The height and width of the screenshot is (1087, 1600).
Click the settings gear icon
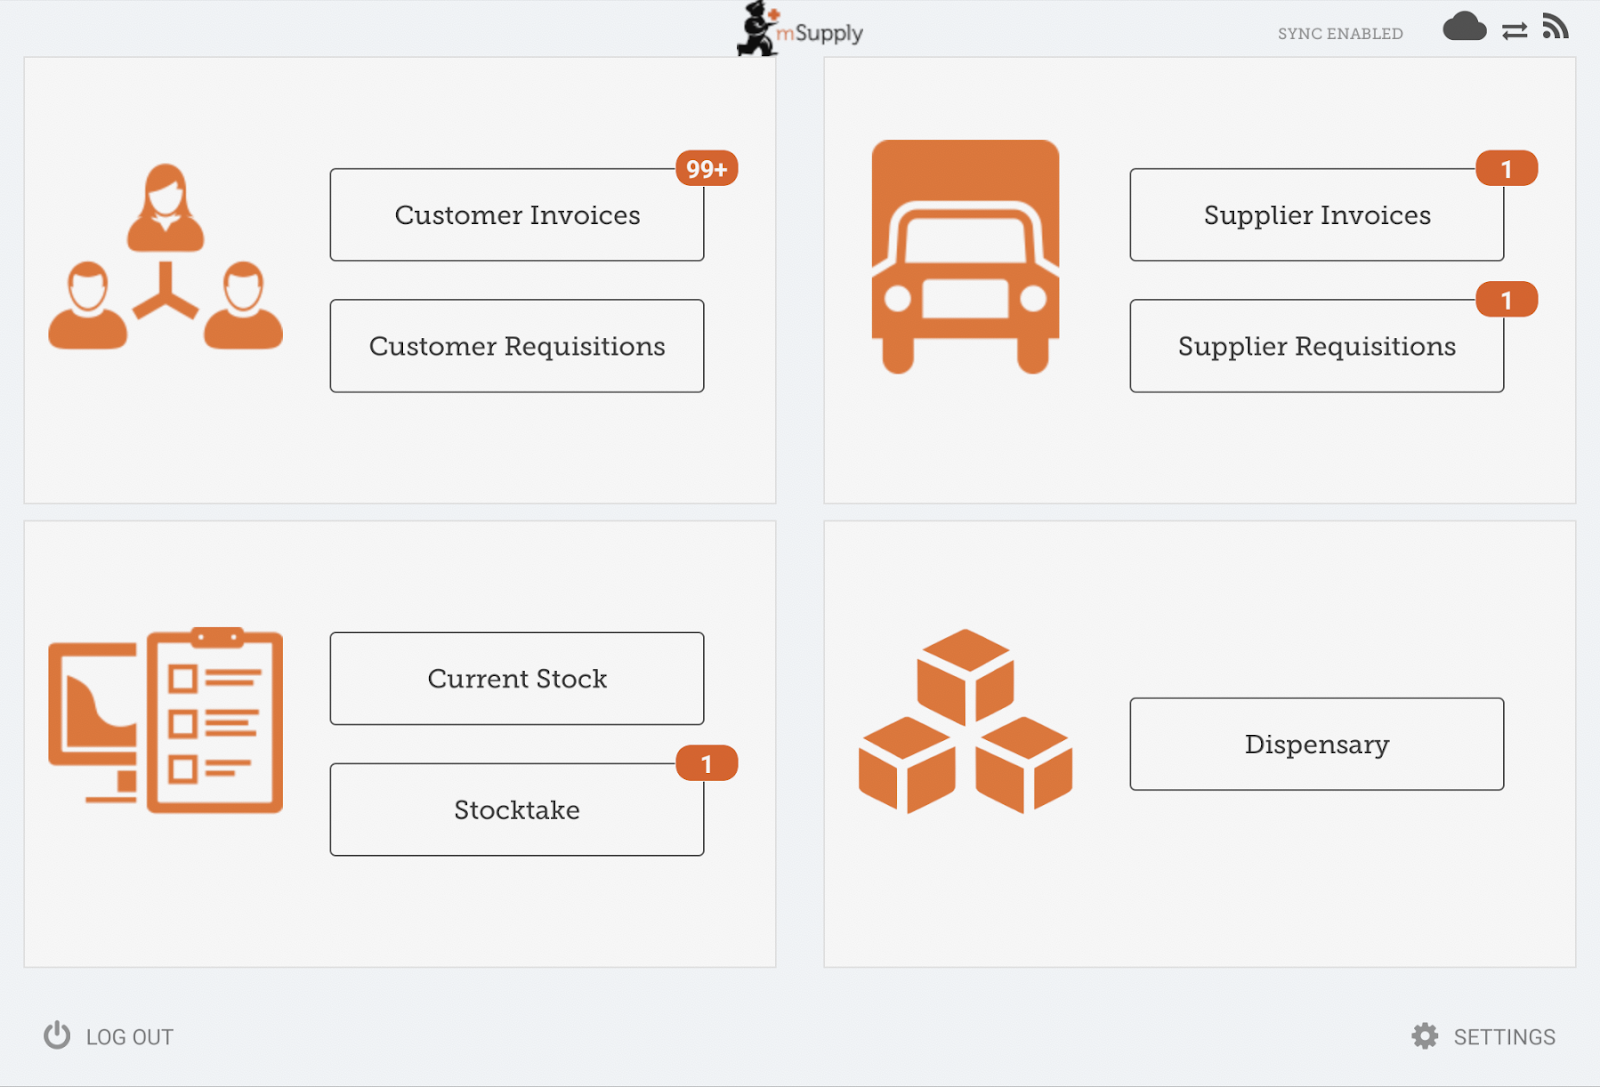tap(1425, 1036)
